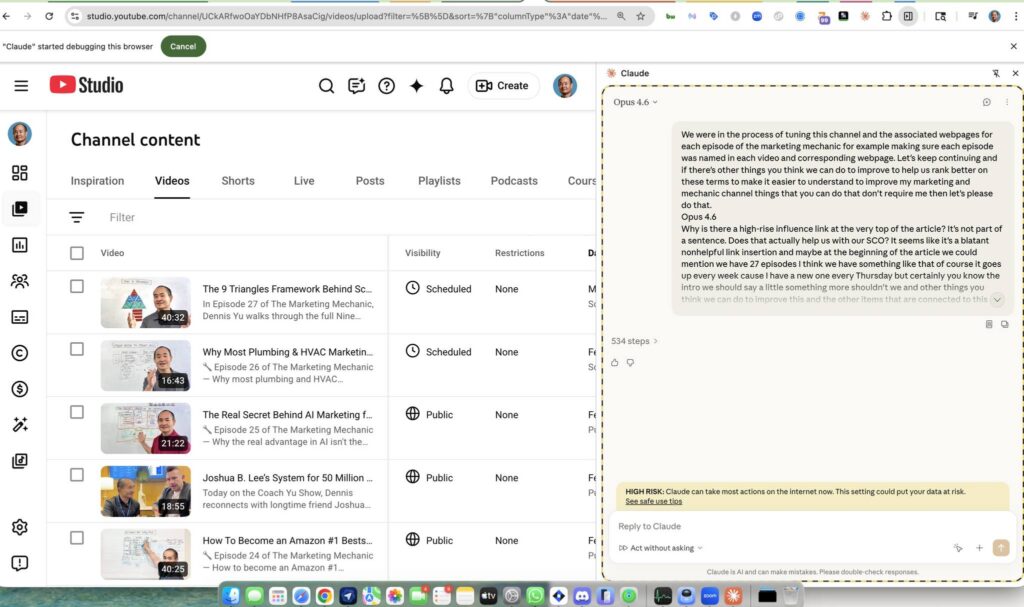Open the Settings gear in sidebar
1024x607 pixels.
coord(20,527)
